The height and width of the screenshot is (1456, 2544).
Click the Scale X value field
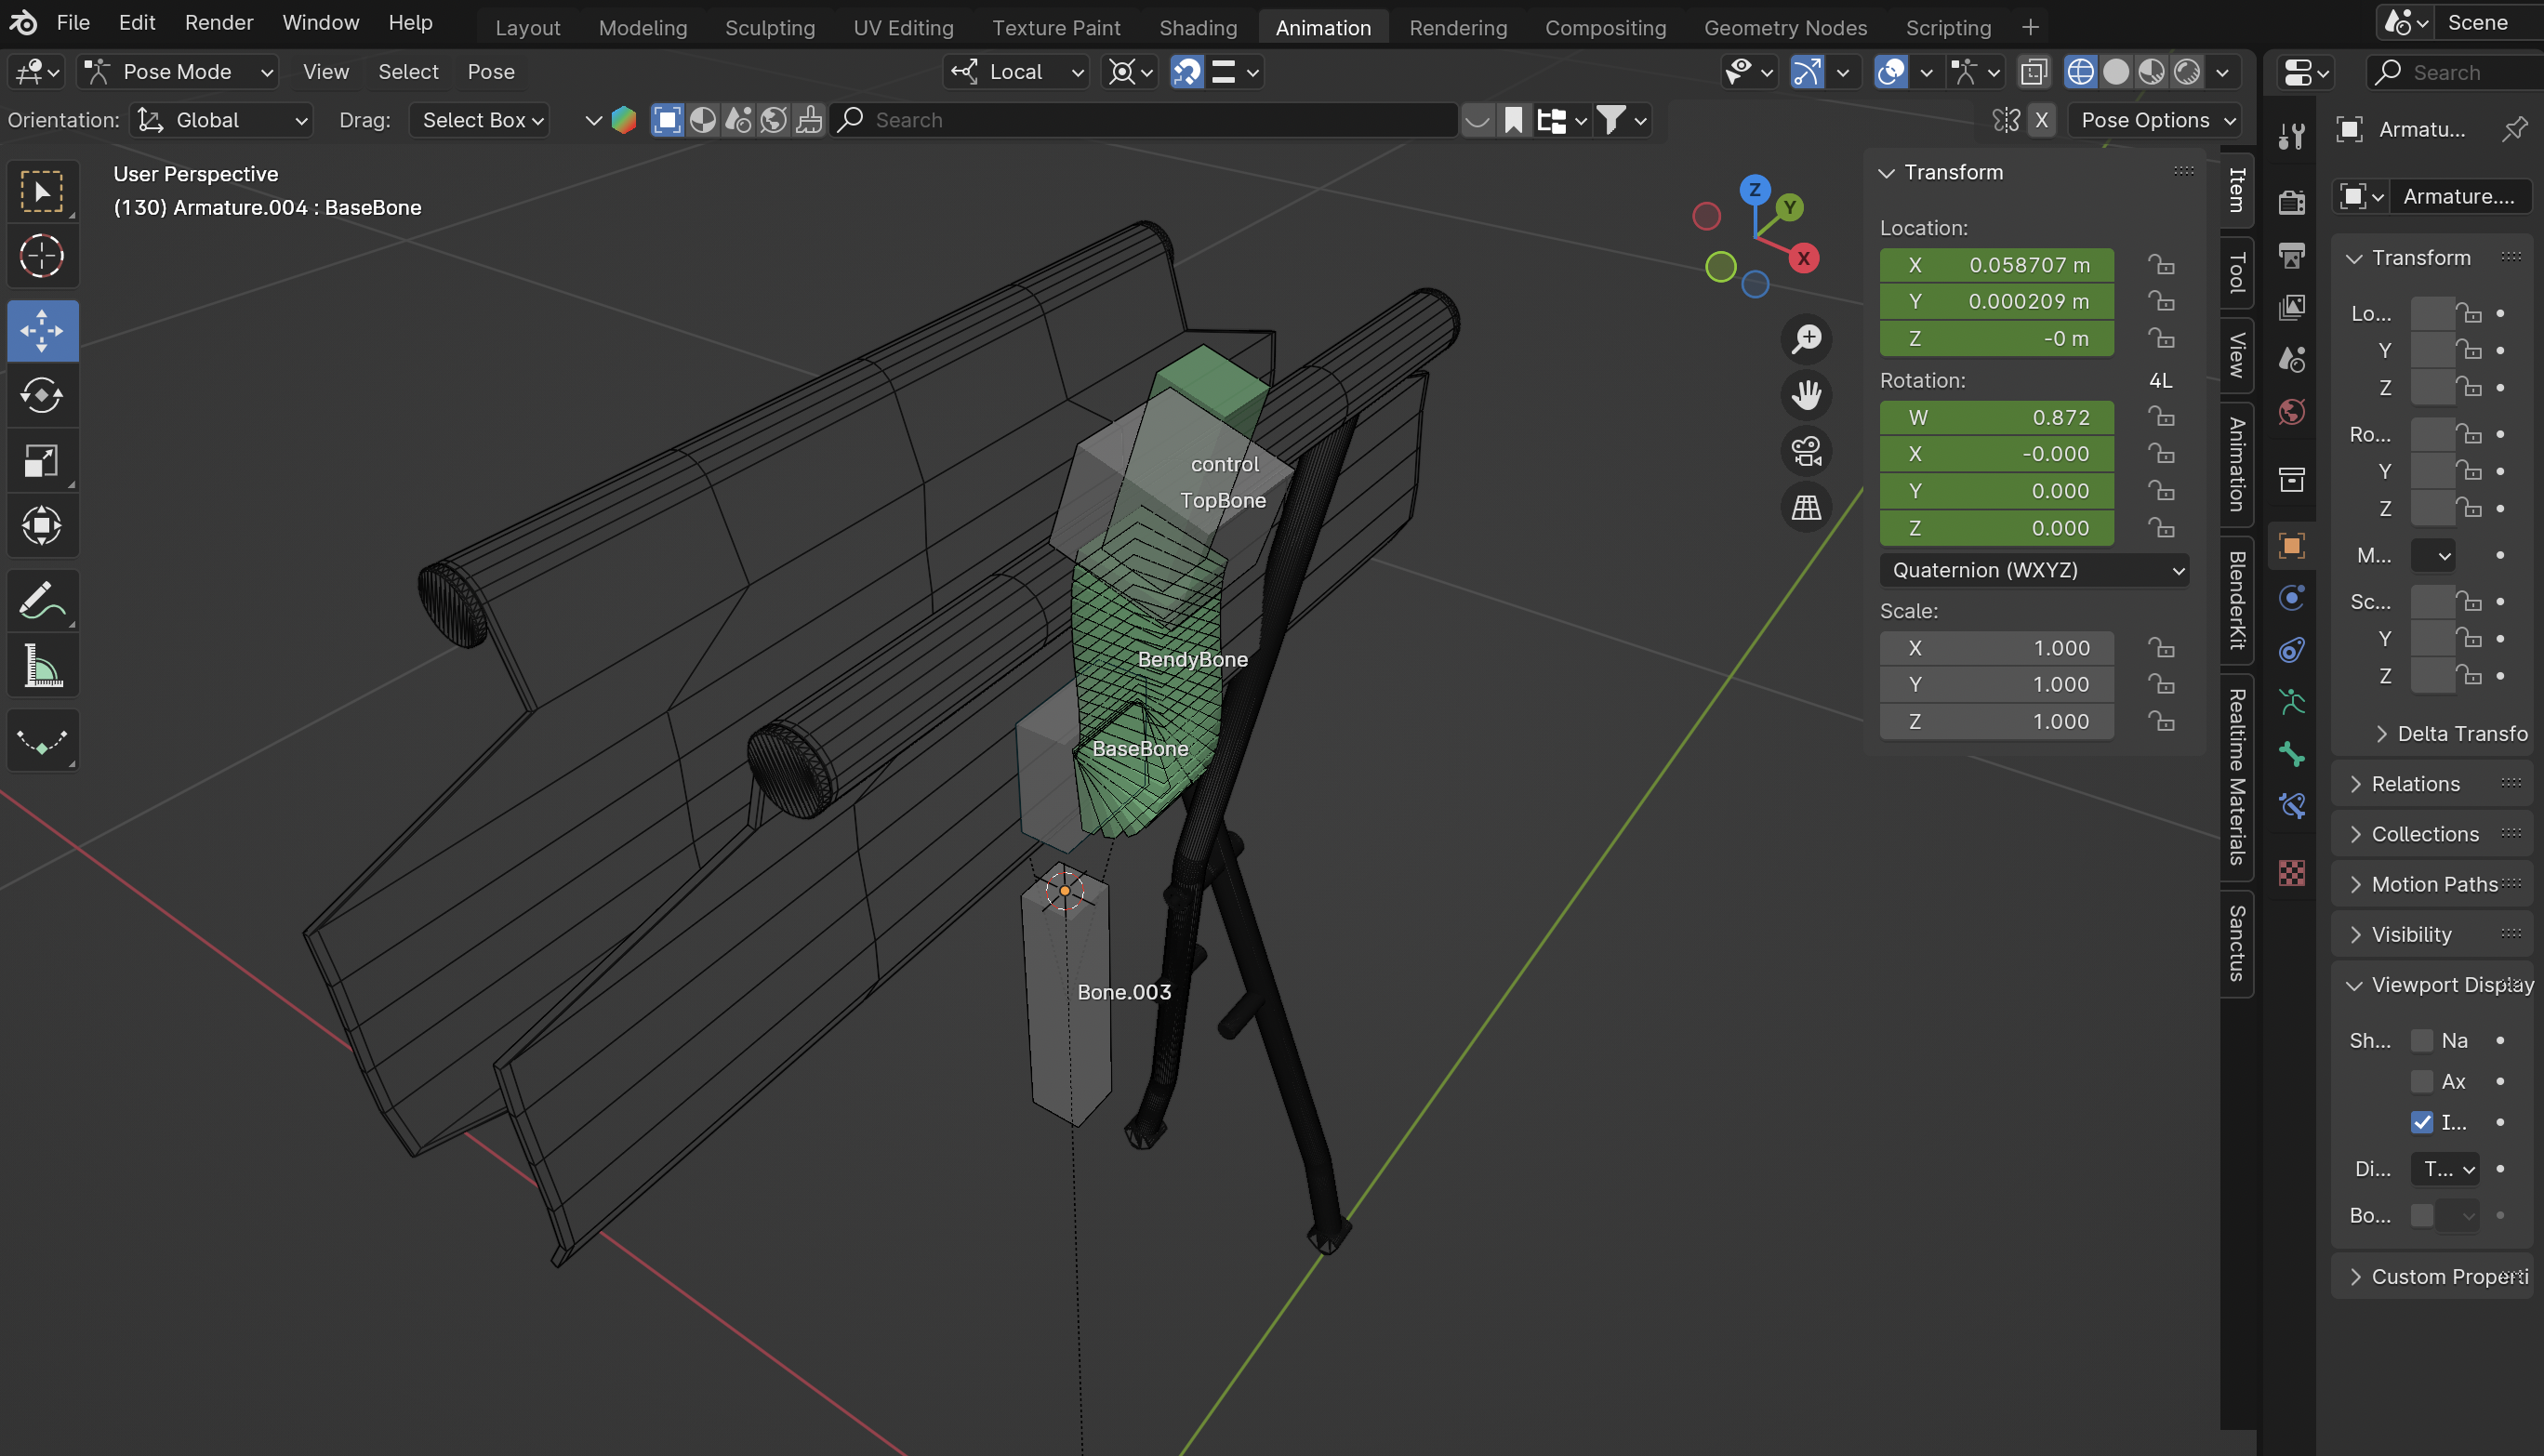1997,648
